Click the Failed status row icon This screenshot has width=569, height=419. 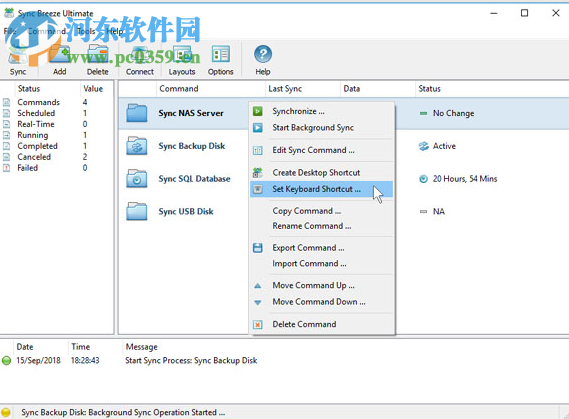[x=7, y=168]
